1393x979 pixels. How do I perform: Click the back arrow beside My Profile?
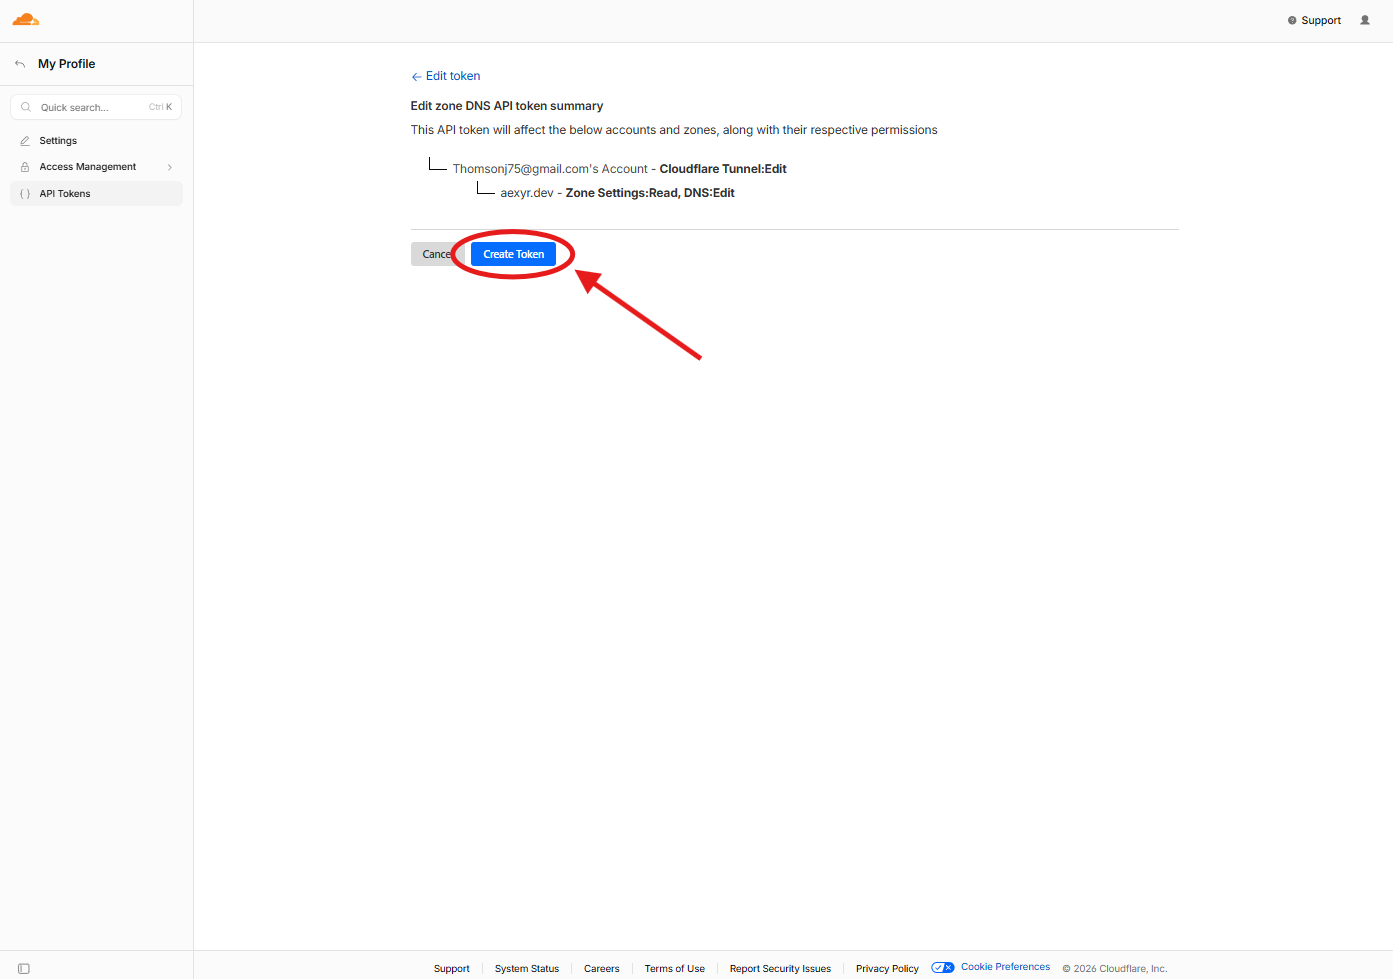point(20,64)
